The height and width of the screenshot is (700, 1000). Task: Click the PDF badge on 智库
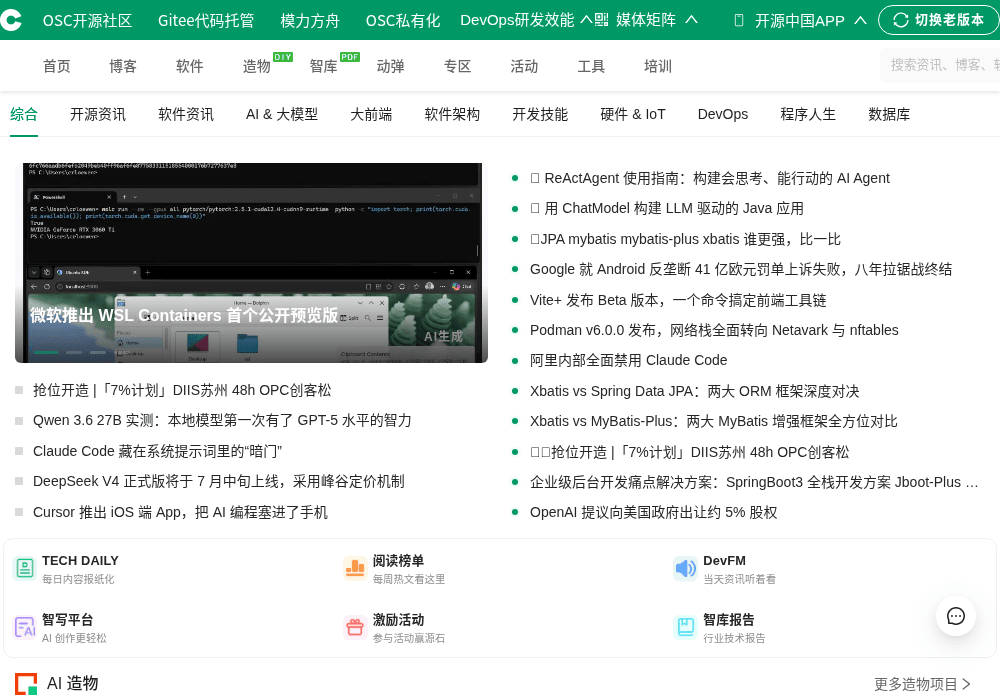[349, 57]
